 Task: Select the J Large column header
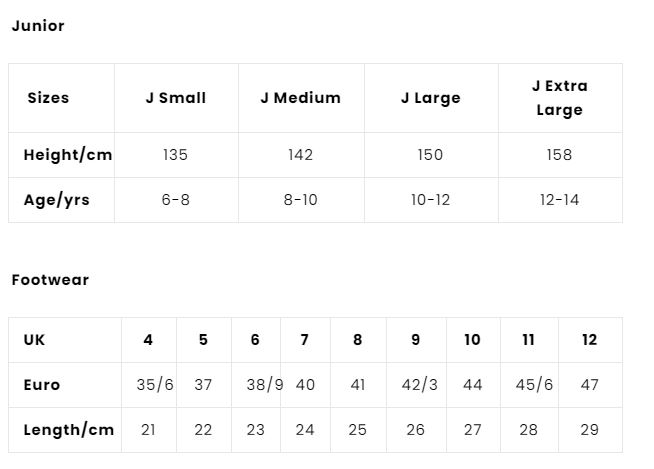click(430, 98)
